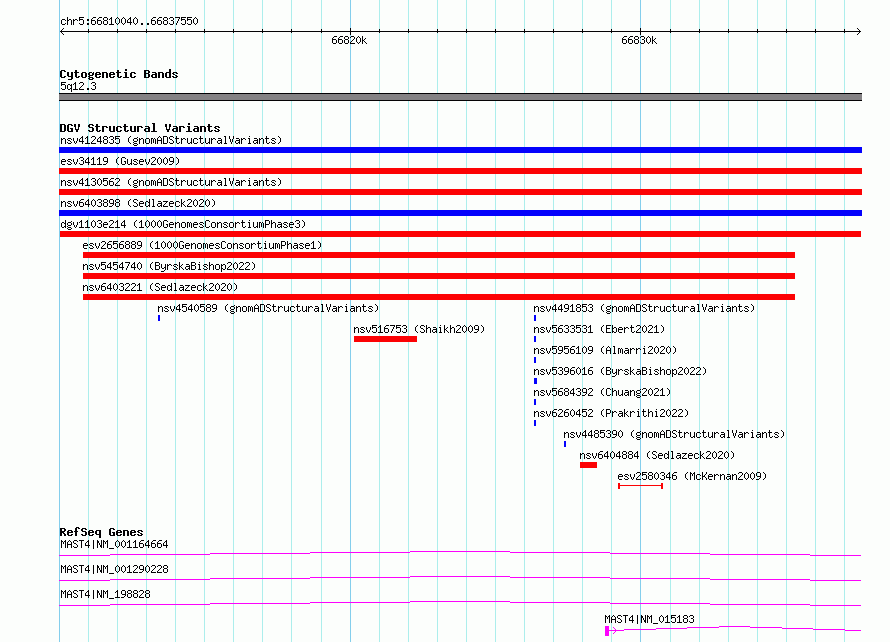Select the 5q12.3 band label
890x642 pixels.
click(x=78, y=86)
